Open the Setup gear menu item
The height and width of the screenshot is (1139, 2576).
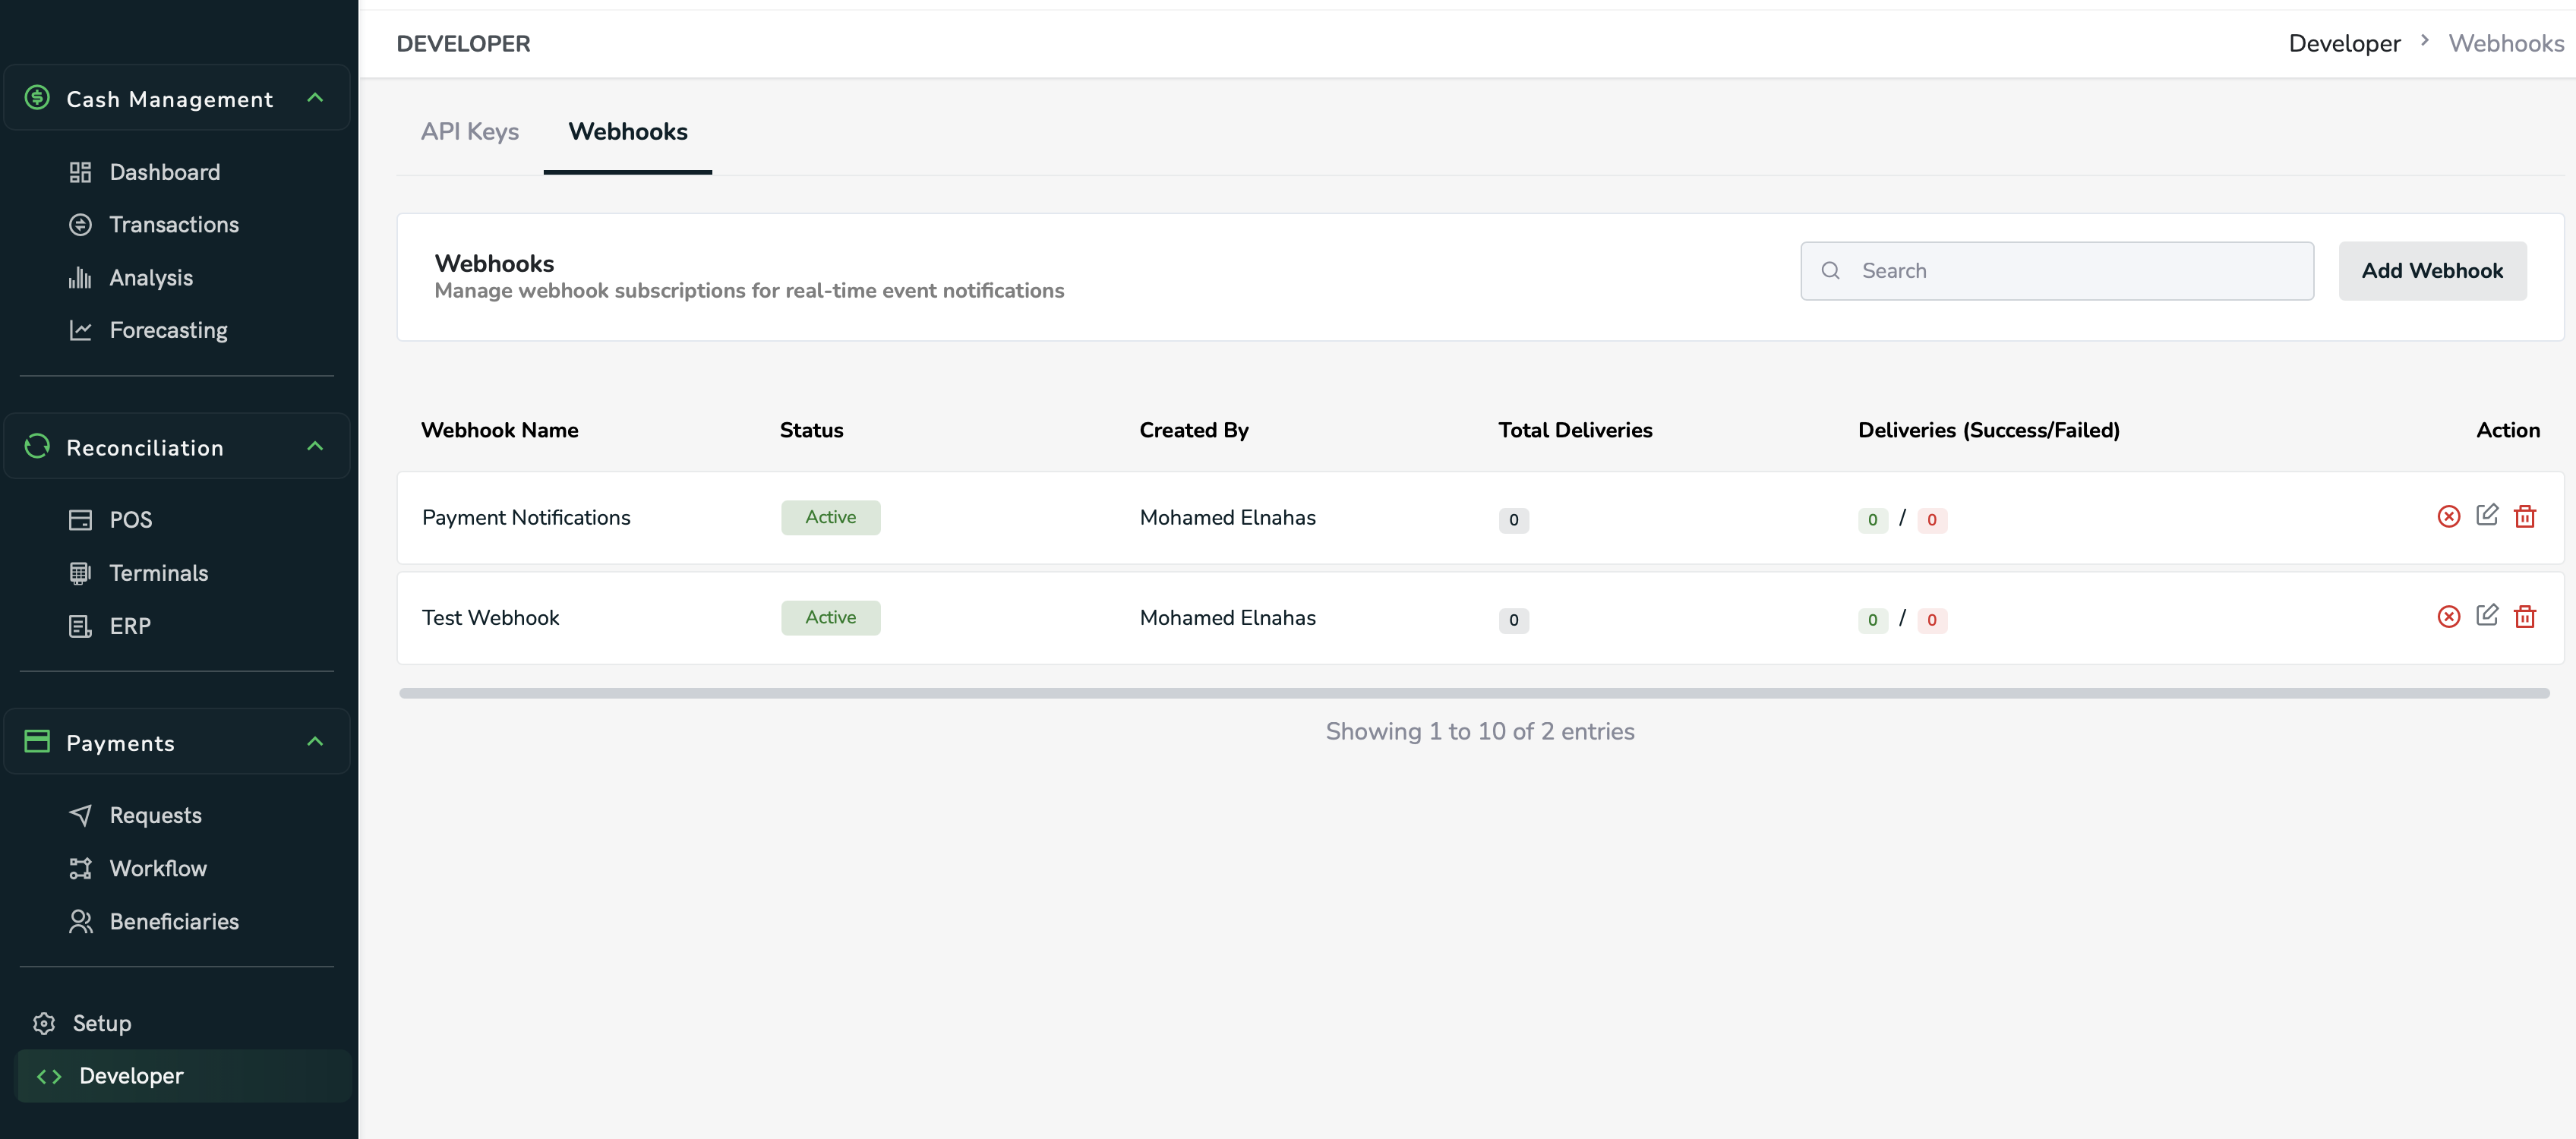click(100, 1023)
